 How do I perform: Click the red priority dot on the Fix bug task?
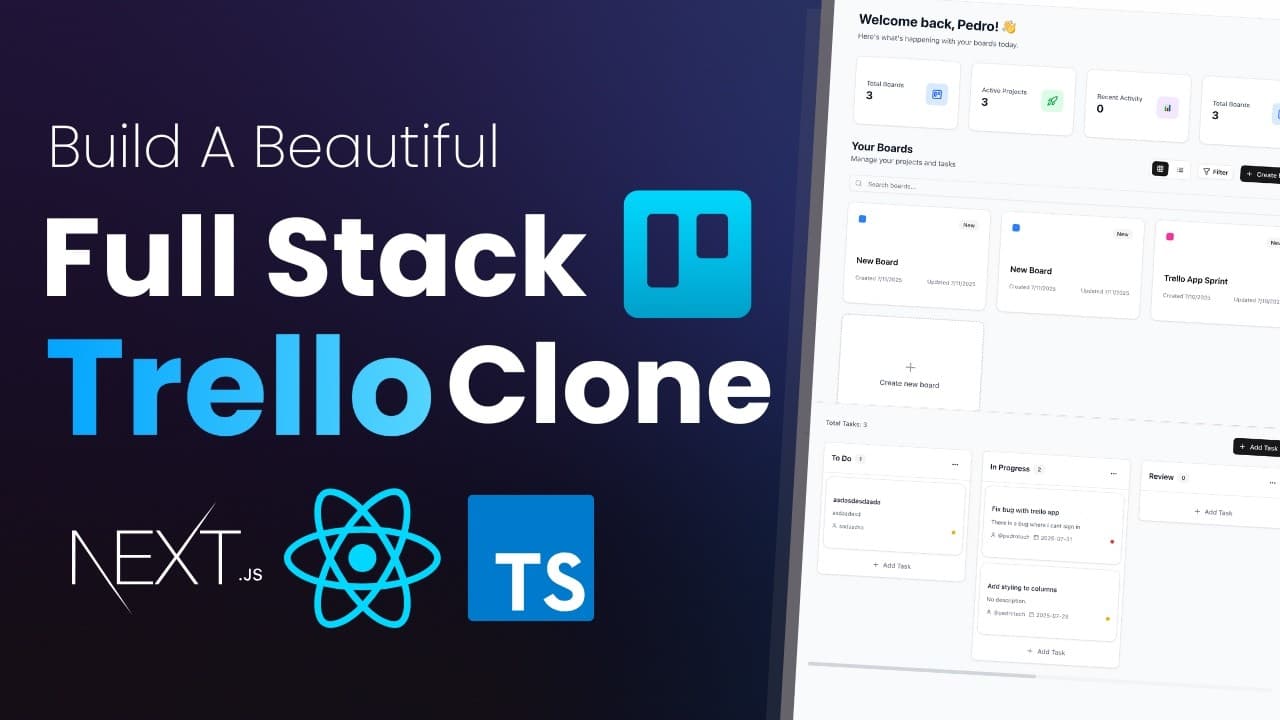point(1112,542)
